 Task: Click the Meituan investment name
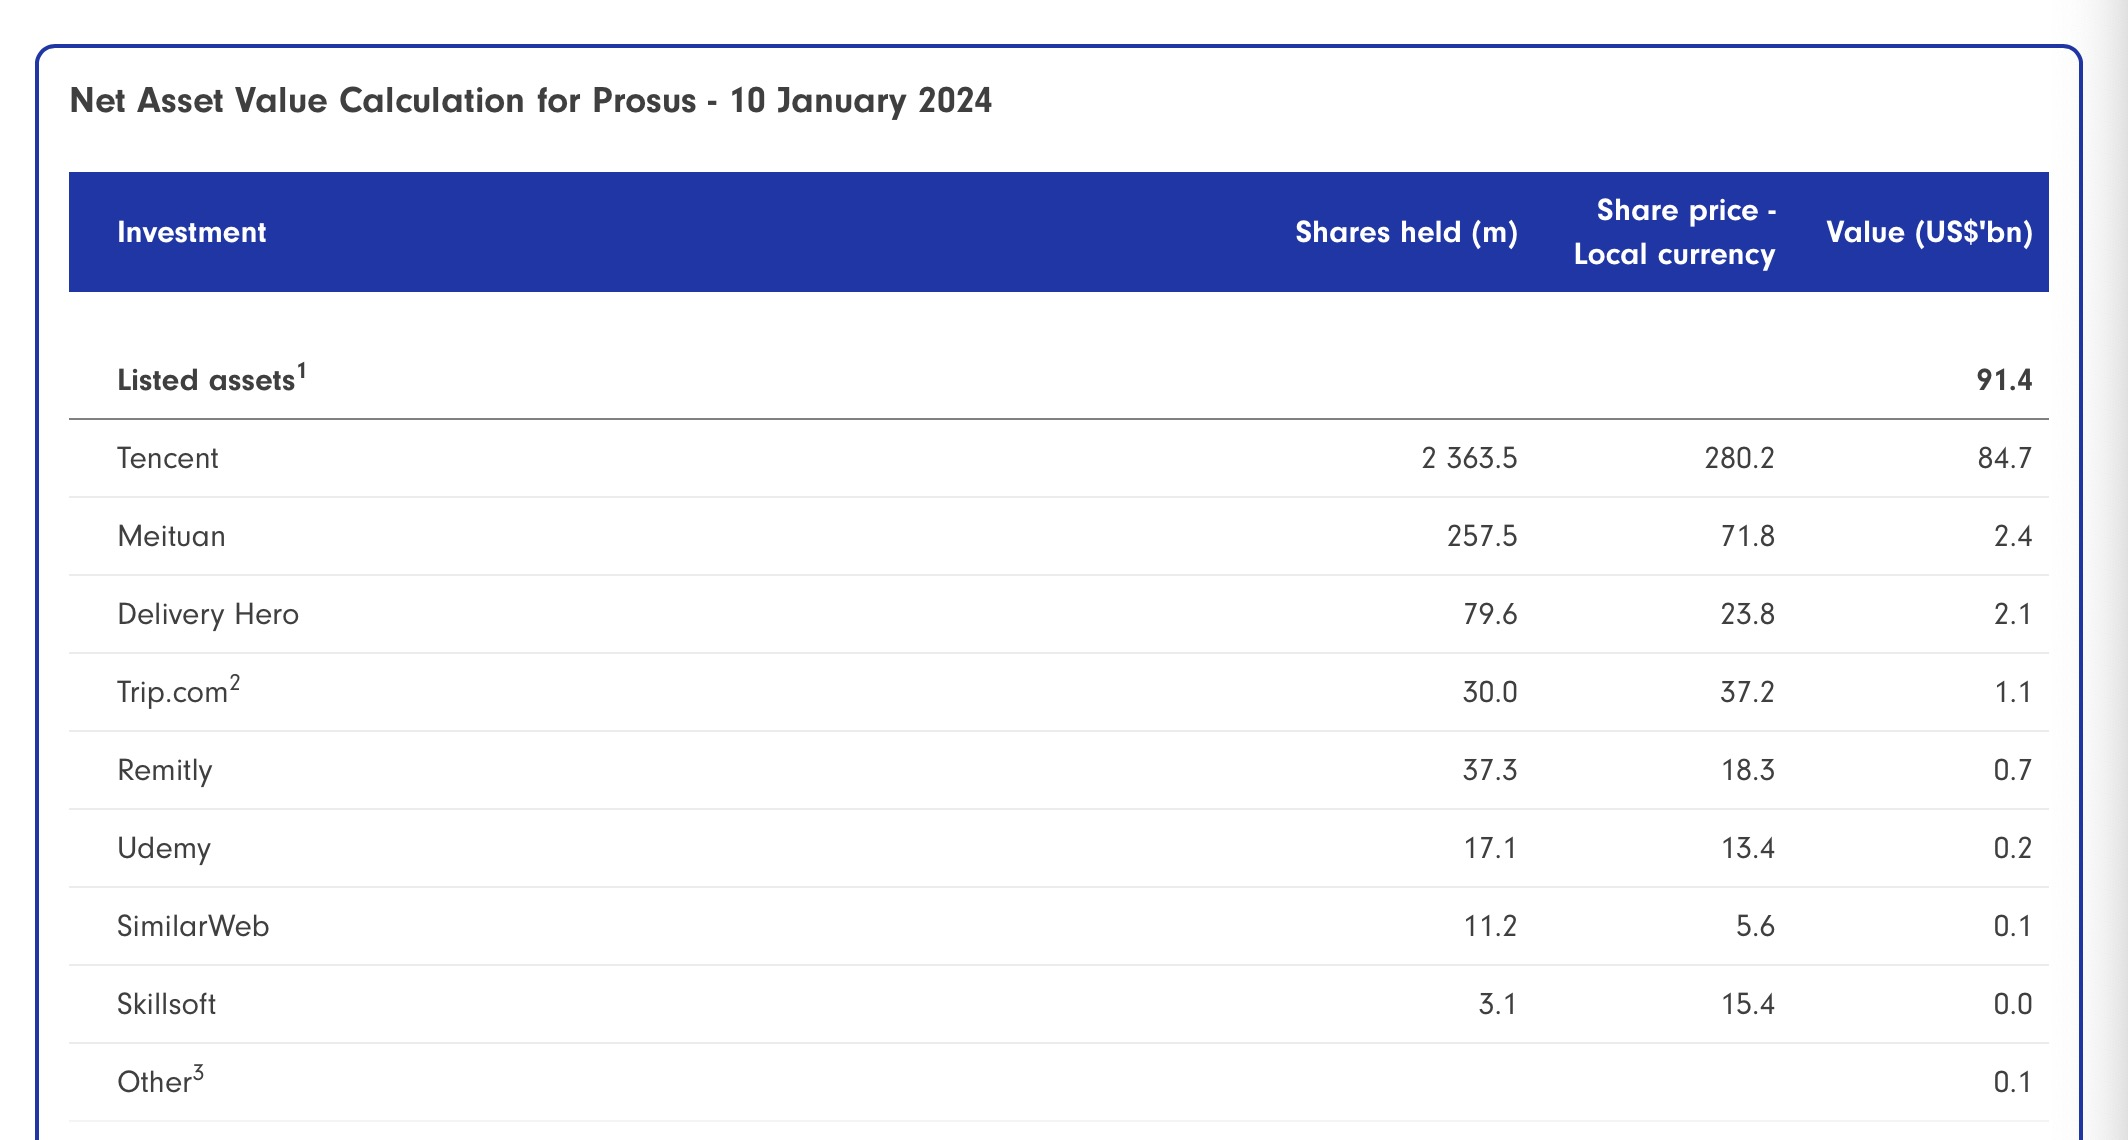171,536
